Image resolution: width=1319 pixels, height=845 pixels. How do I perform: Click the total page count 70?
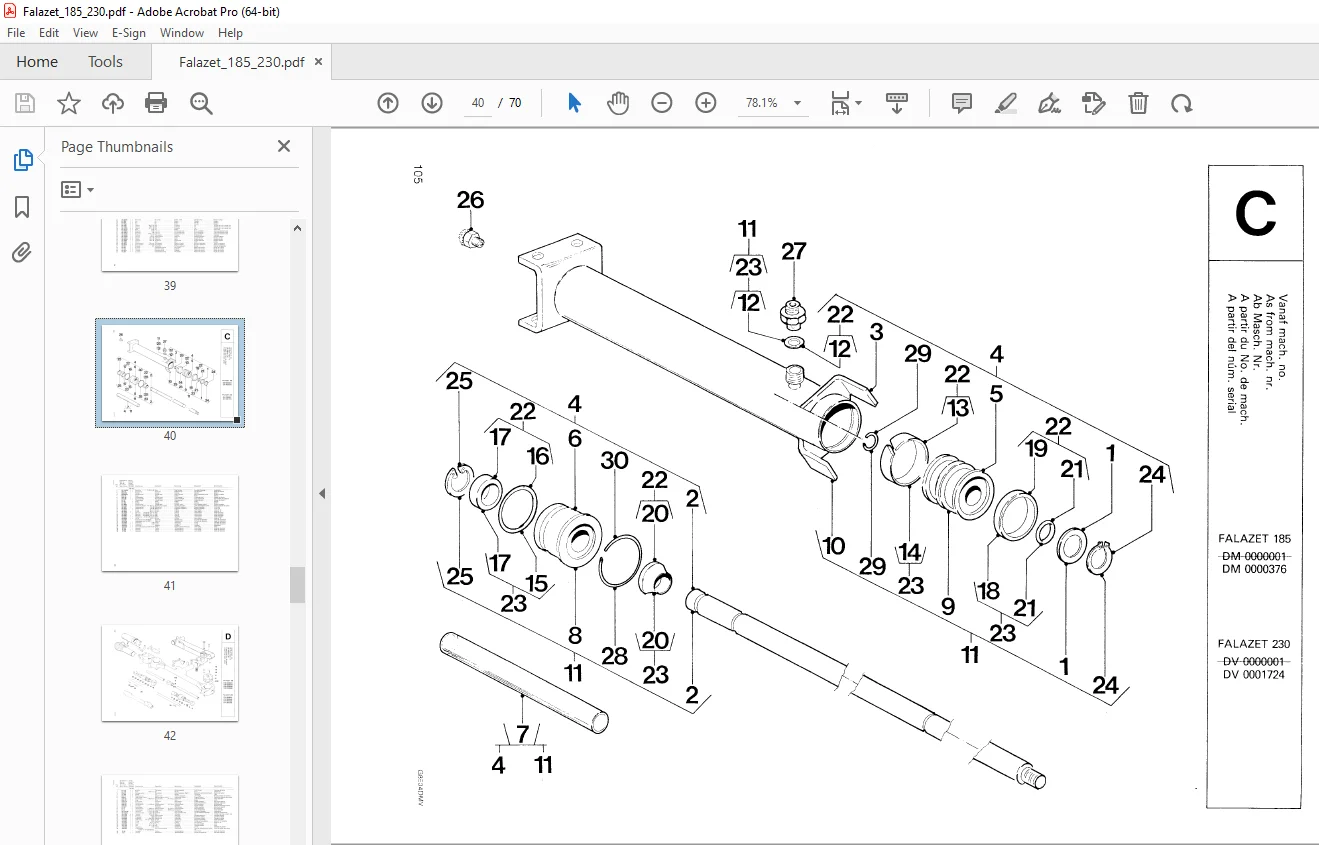tap(515, 103)
